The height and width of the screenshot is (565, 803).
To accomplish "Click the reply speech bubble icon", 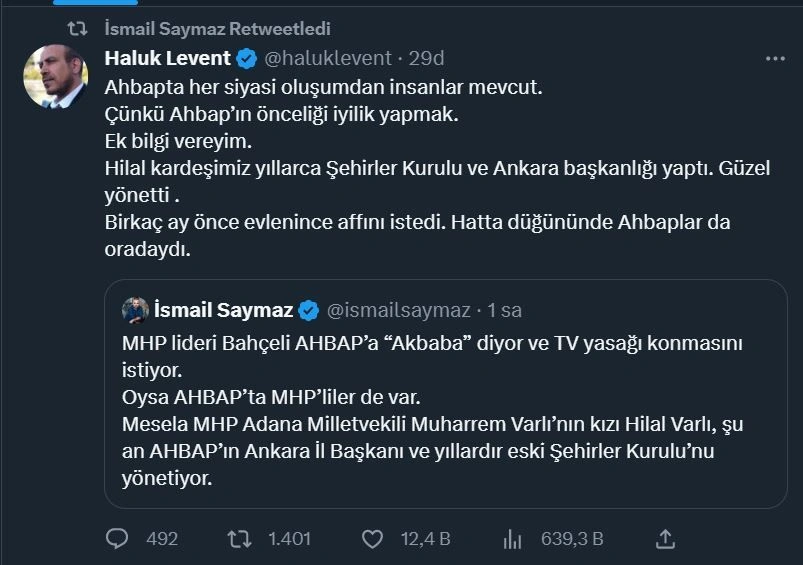I will pos(117,539).
